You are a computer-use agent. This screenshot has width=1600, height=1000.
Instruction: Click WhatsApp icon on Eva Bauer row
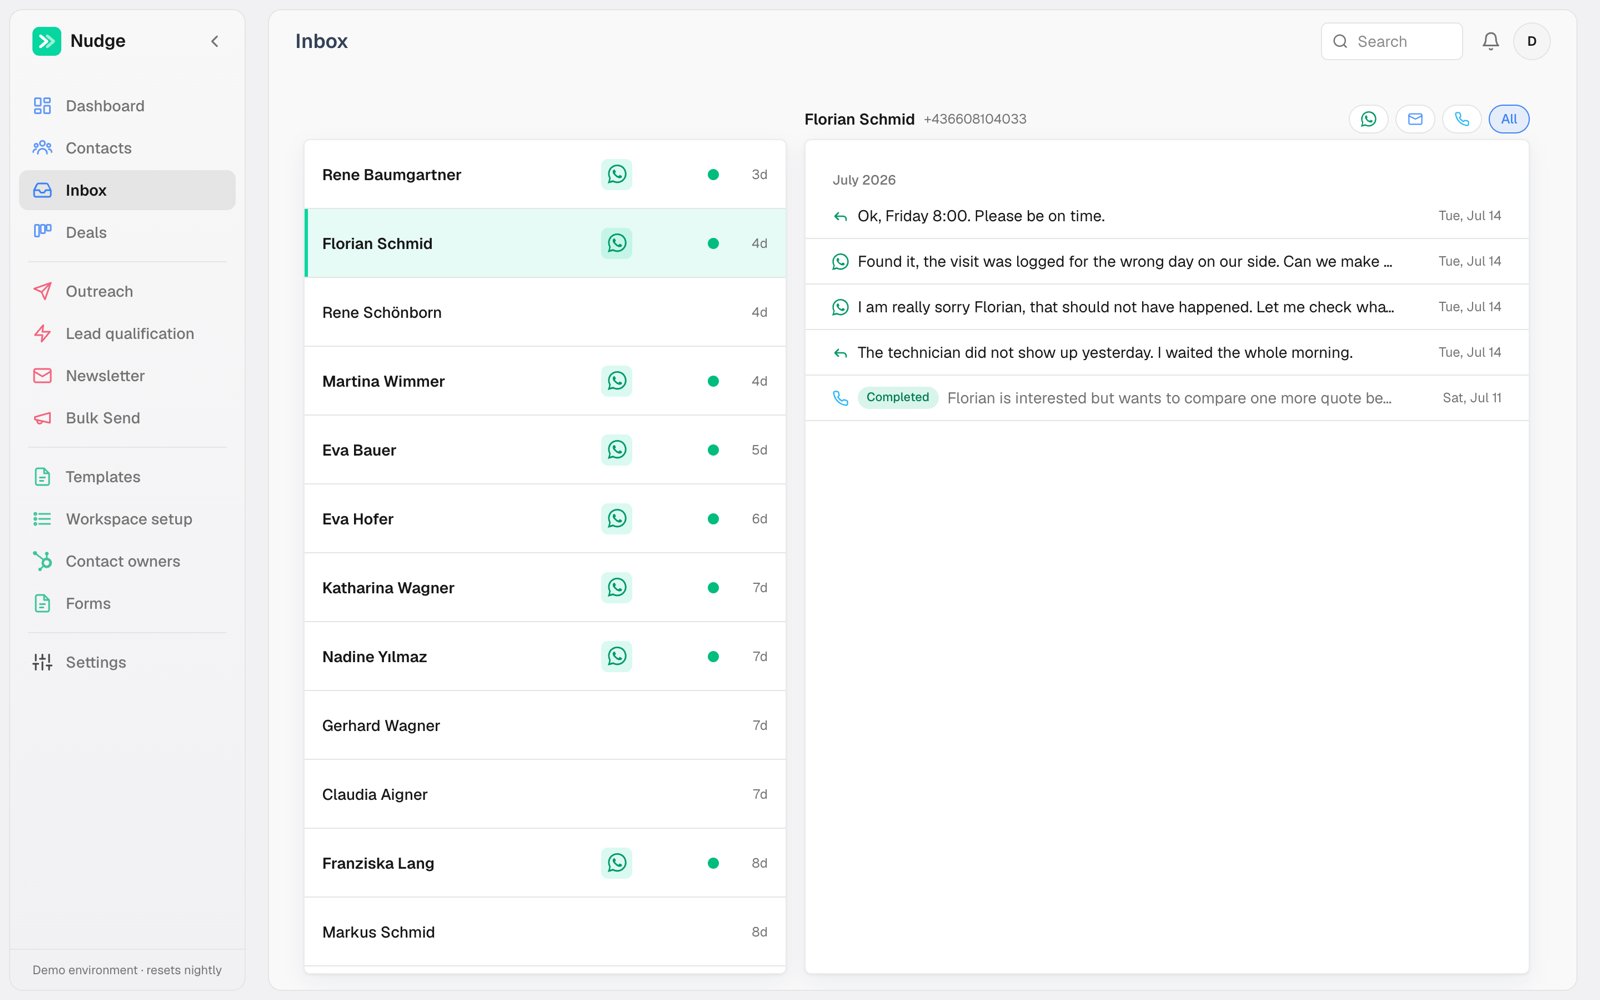tap(617, 450)
